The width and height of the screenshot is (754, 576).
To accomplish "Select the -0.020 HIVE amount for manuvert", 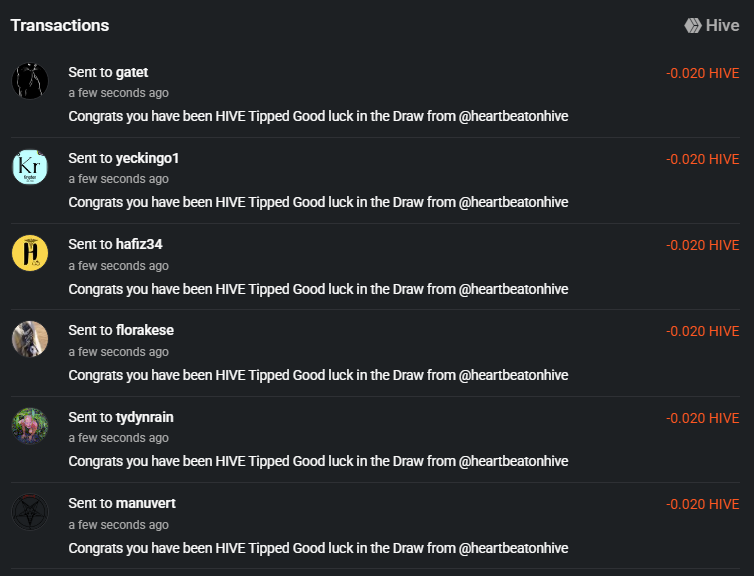I will click(702, 504).
